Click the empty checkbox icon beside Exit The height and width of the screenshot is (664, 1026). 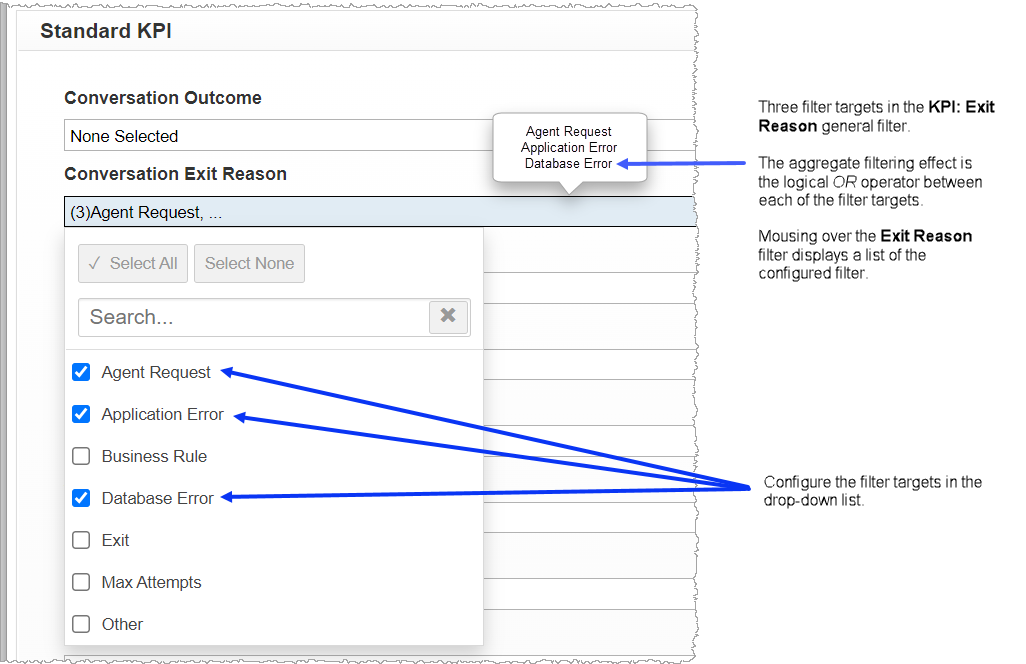81,540
